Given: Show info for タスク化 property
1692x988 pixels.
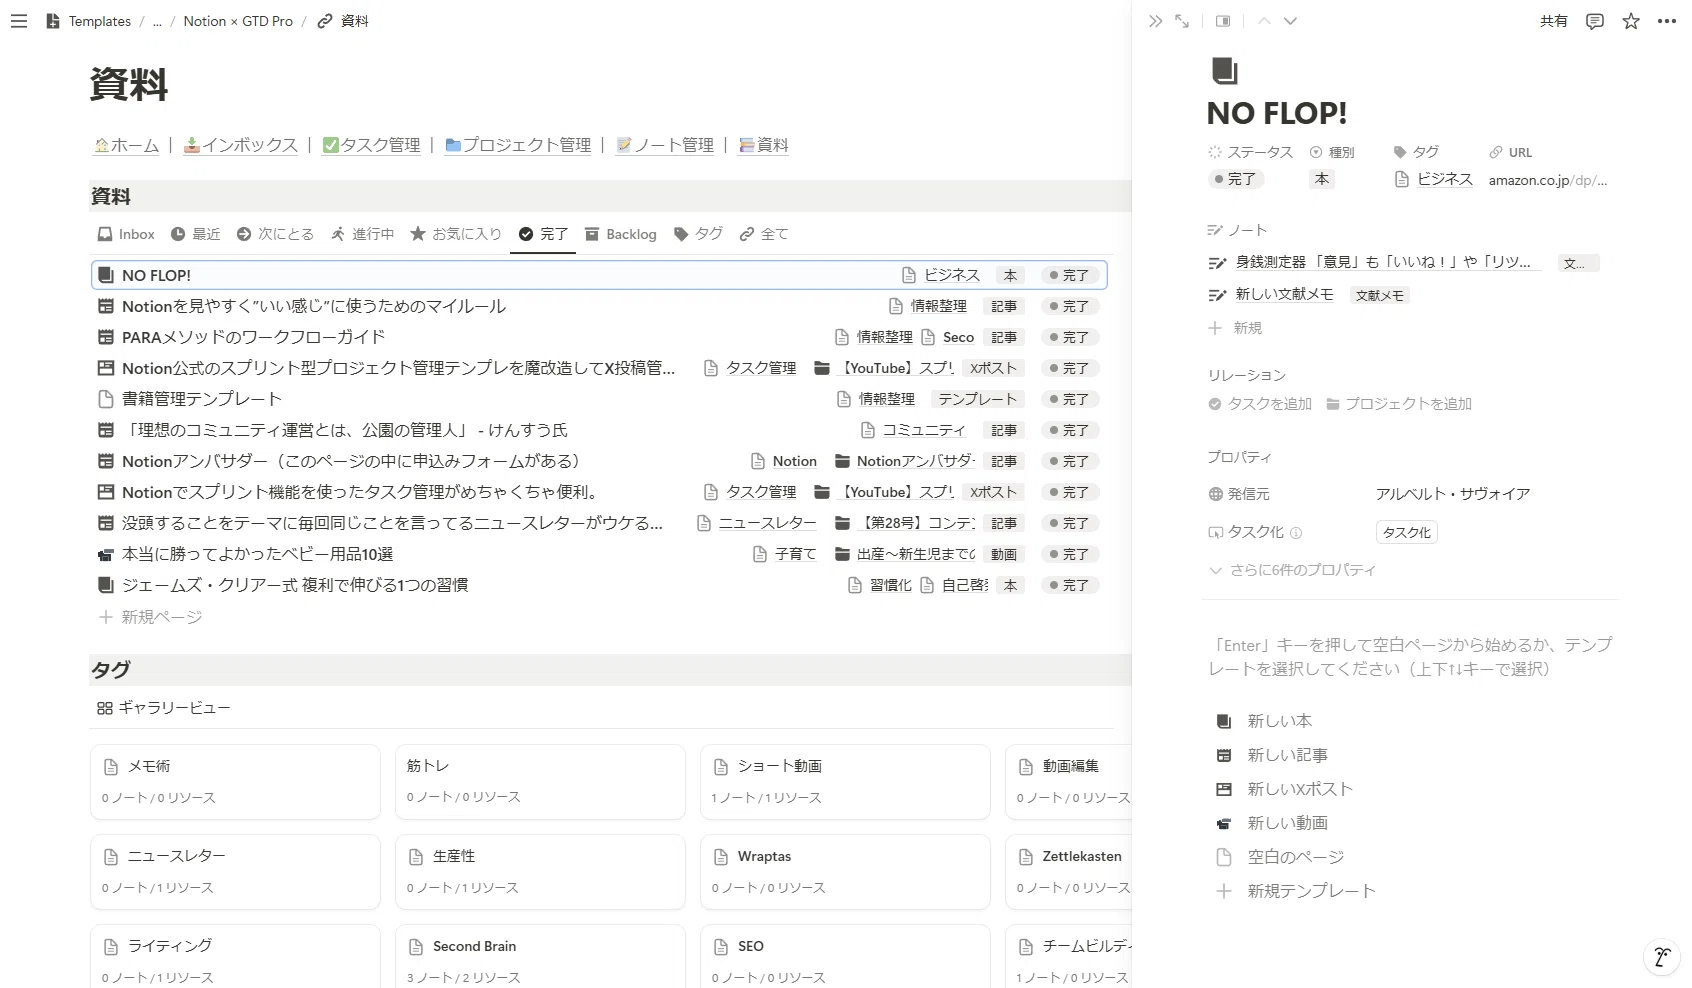Looking at the screenshot, I should point(1296,533).
